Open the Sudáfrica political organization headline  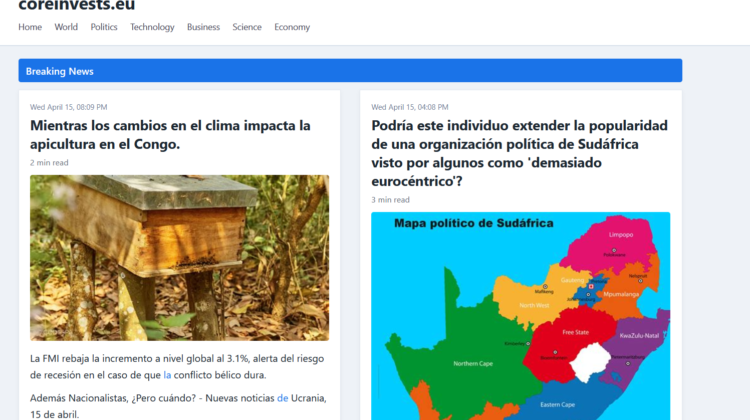click(x=519, y=153)
